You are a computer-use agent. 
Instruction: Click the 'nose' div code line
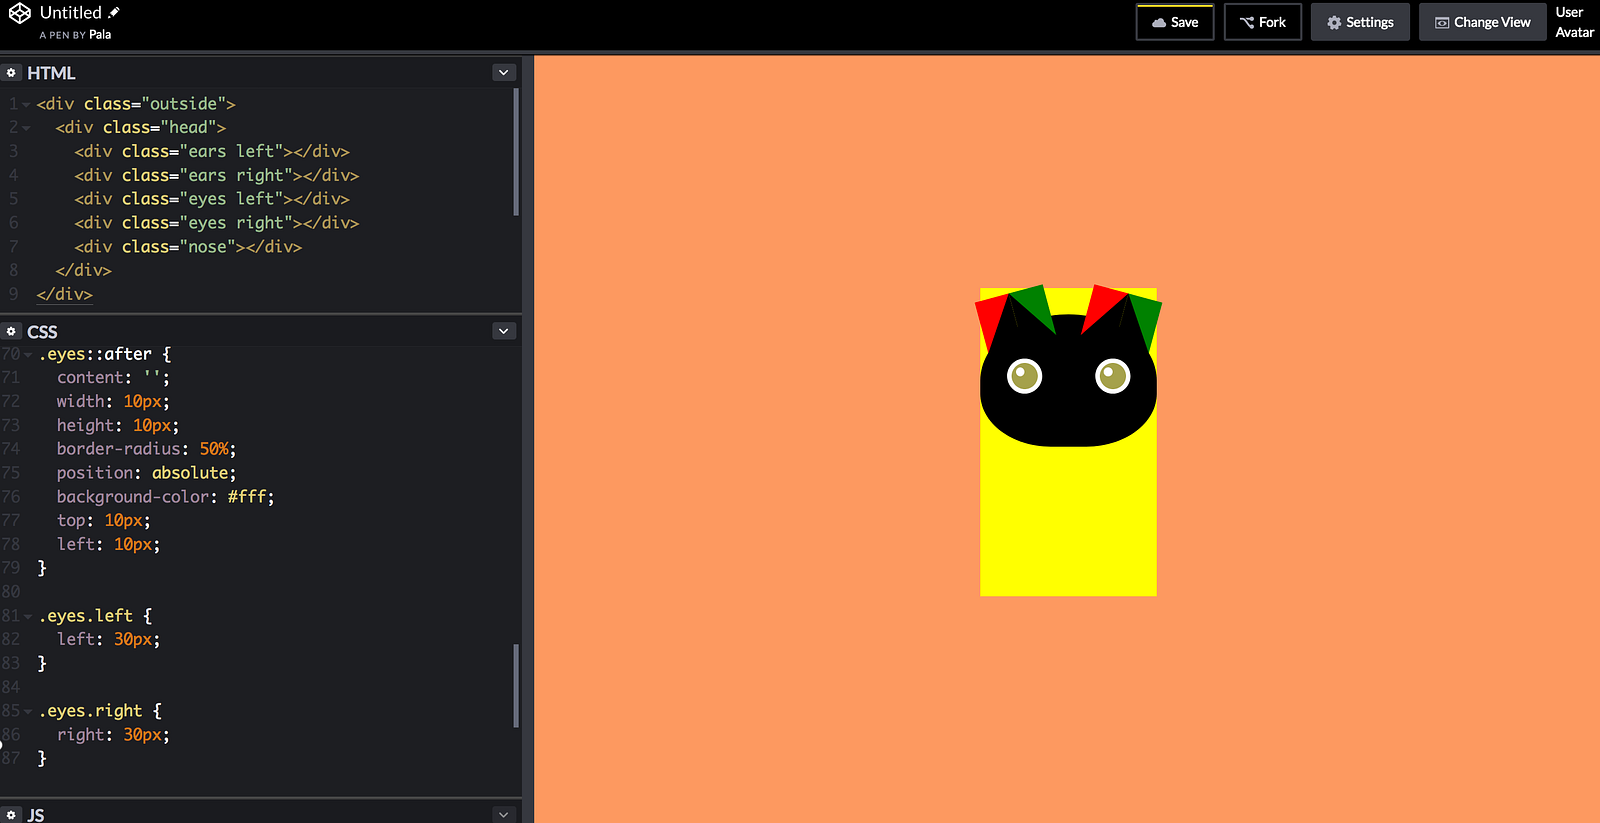click(188, 247)
